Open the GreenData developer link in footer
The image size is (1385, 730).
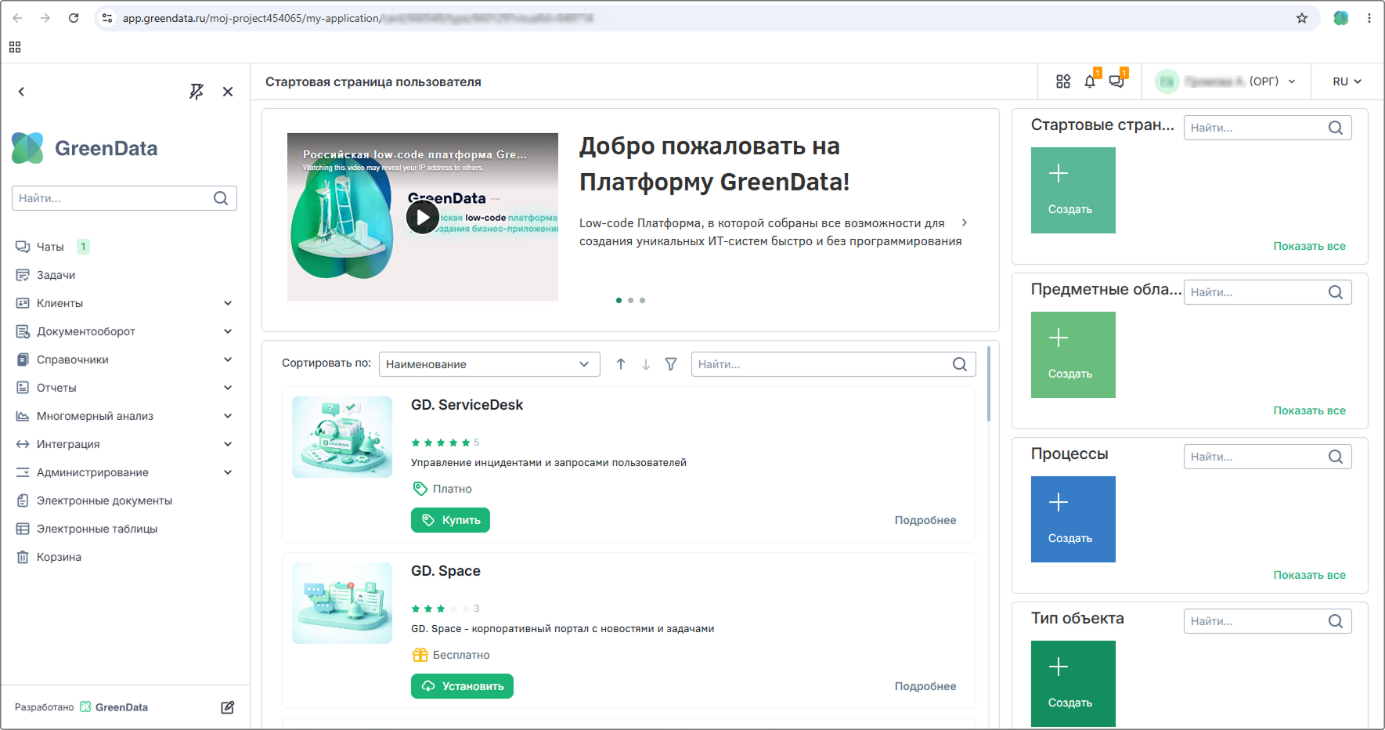(114, 707)
